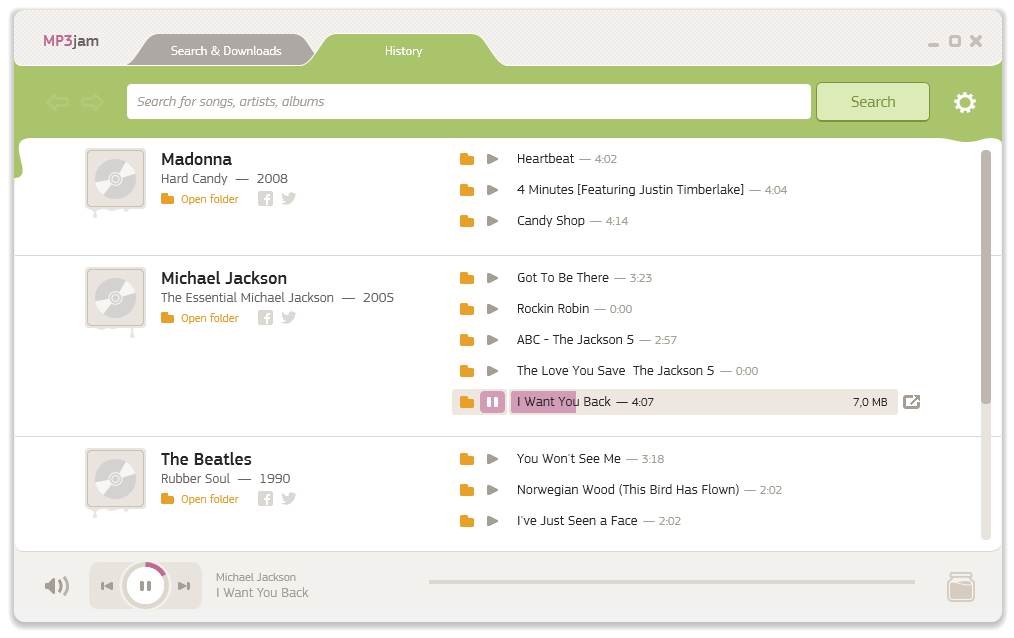Viewport: 1014px width, 638px height.
Task: Click the history list scrollbar
Action: point(986,277)
